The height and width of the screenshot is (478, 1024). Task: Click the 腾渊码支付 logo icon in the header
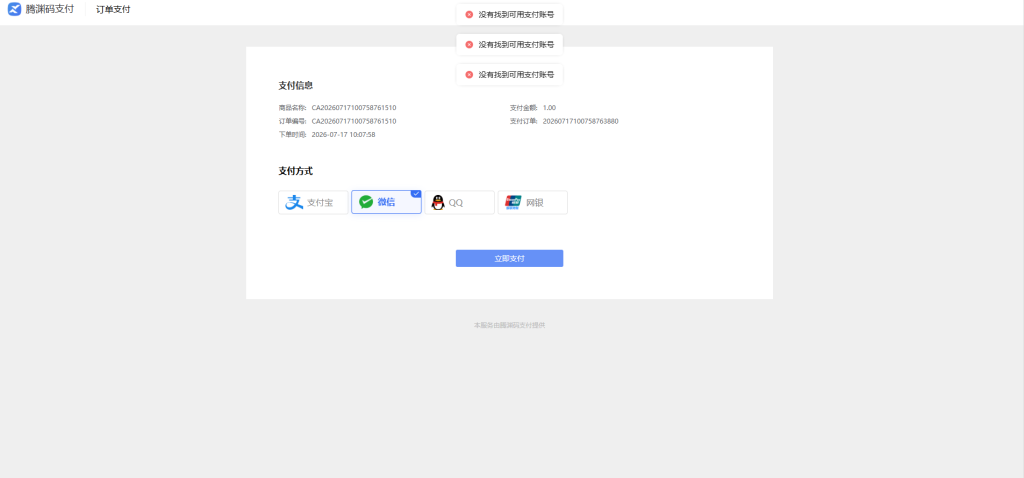[x=14, y=10]
